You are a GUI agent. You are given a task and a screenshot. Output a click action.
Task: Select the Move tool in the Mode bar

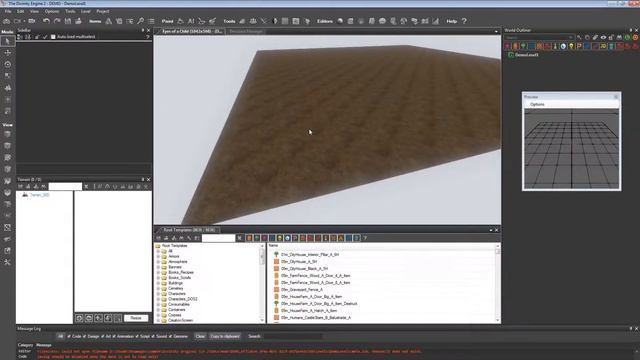click(x=7, y=53)
